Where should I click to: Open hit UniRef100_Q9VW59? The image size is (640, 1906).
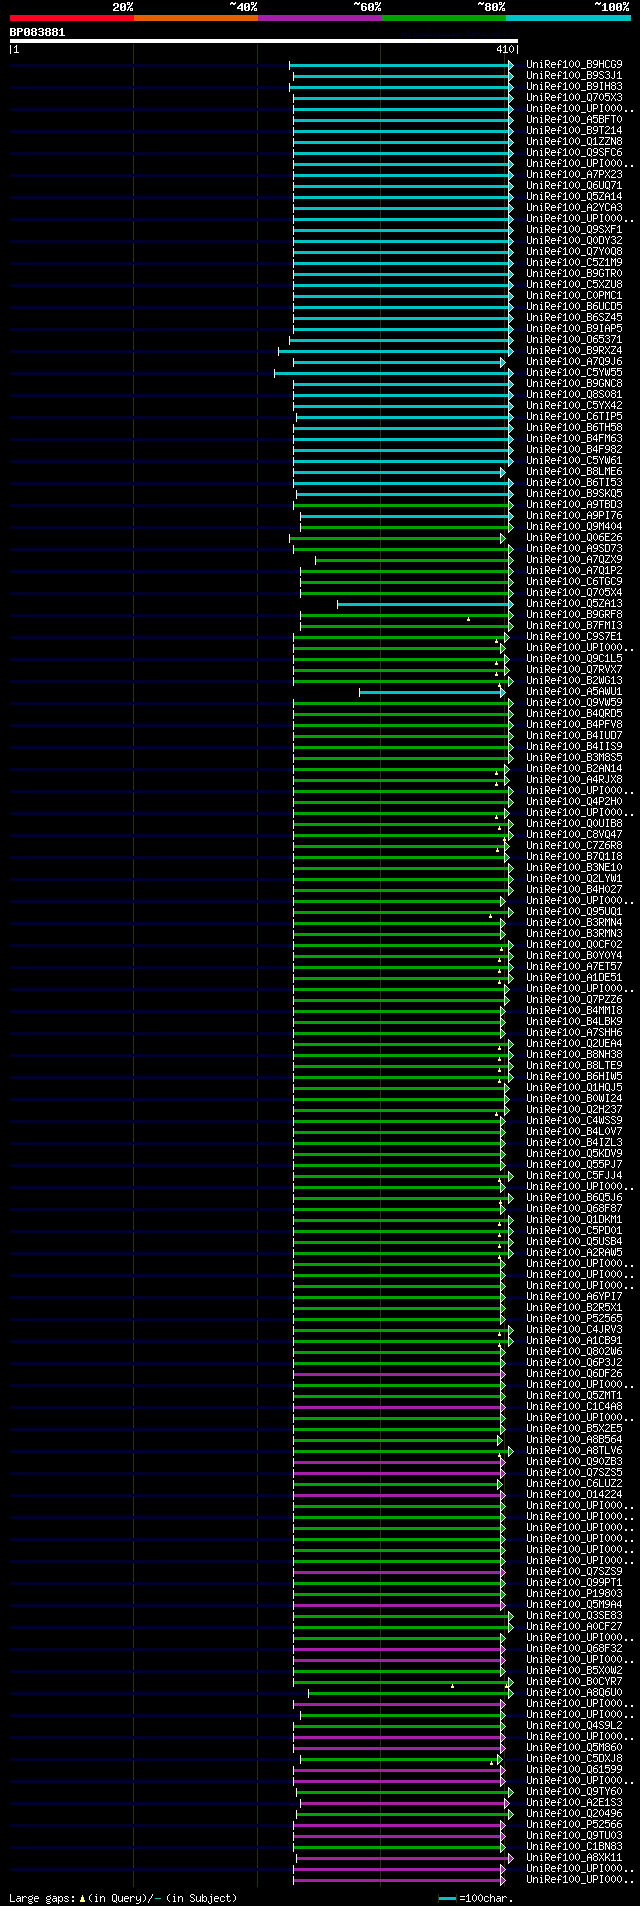coord(574,703)
